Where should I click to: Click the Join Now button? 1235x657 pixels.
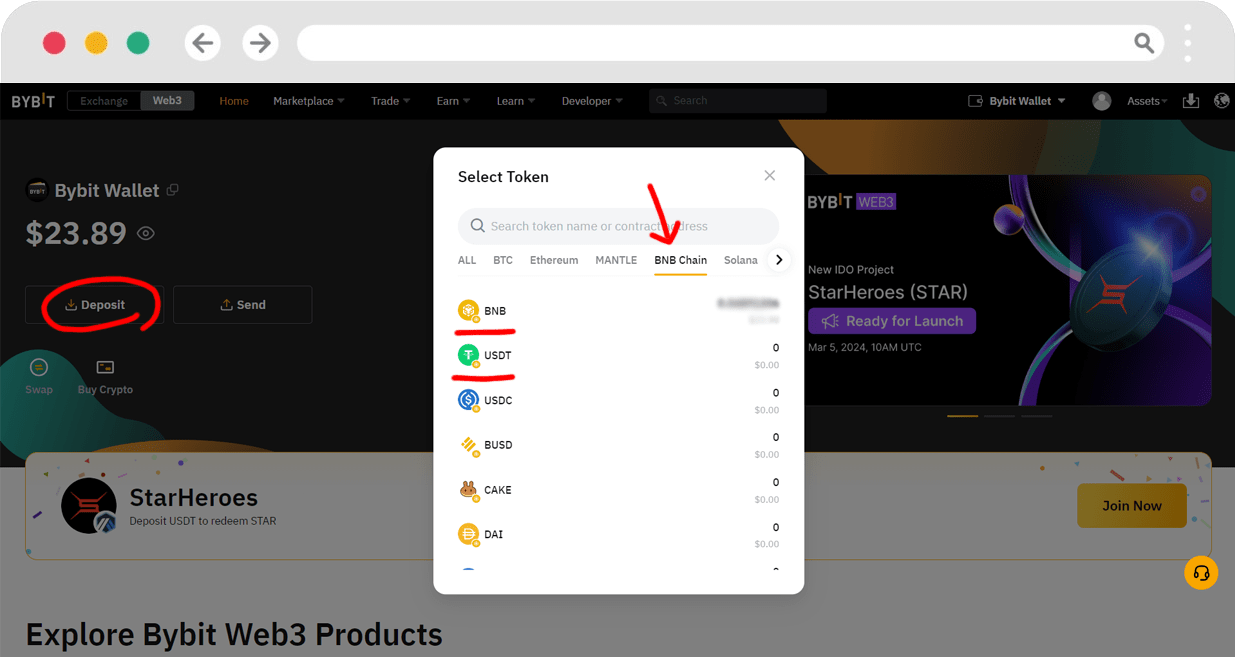pyautogui.click(x=1131, y=506)
